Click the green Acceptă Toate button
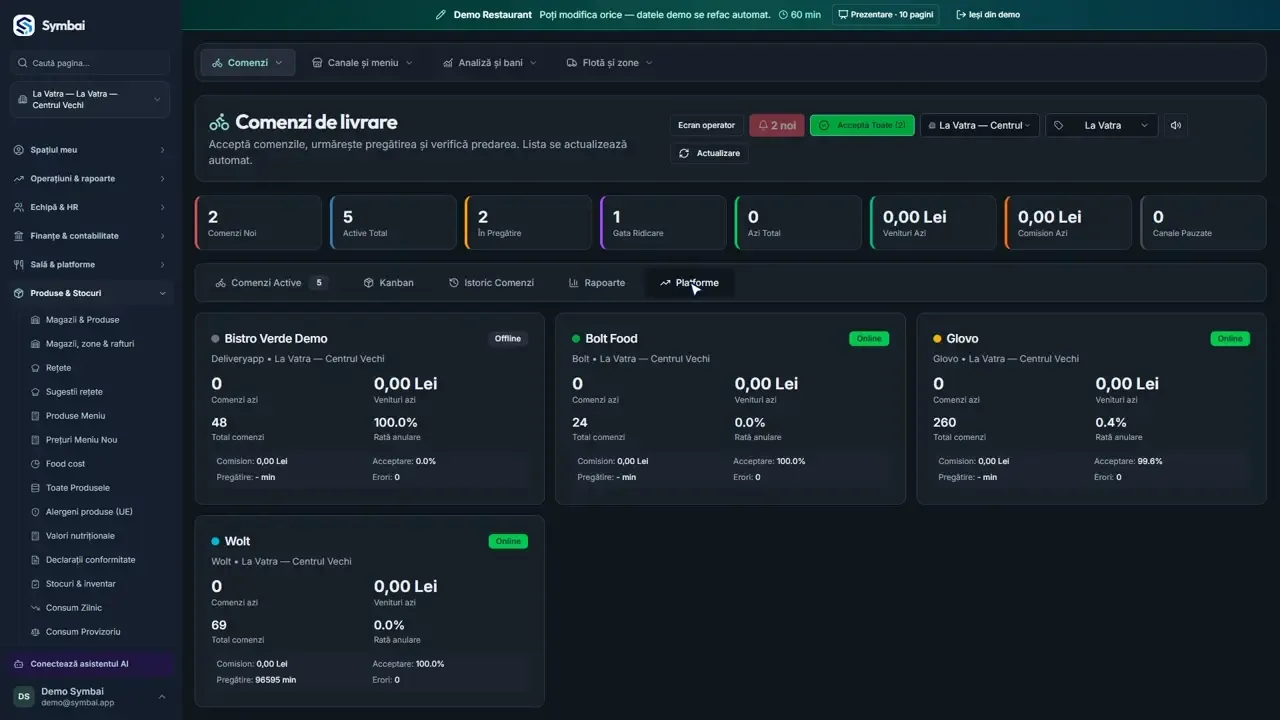This screenshot has height=720, width=1280. tap(862, 125)
